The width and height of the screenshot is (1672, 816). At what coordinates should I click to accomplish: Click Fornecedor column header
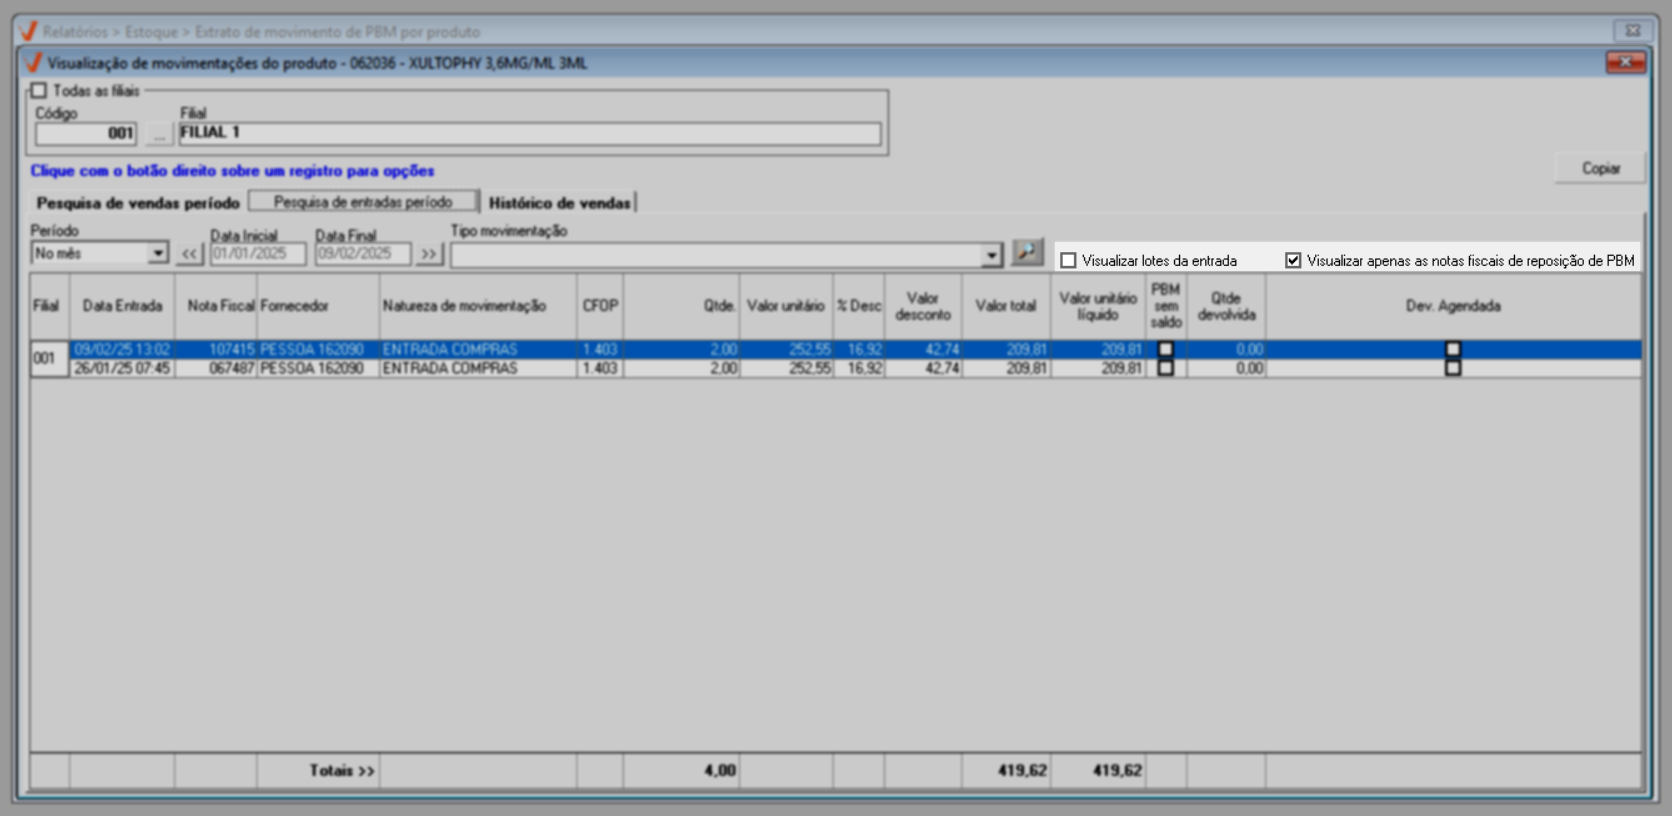tap(318, 306)
